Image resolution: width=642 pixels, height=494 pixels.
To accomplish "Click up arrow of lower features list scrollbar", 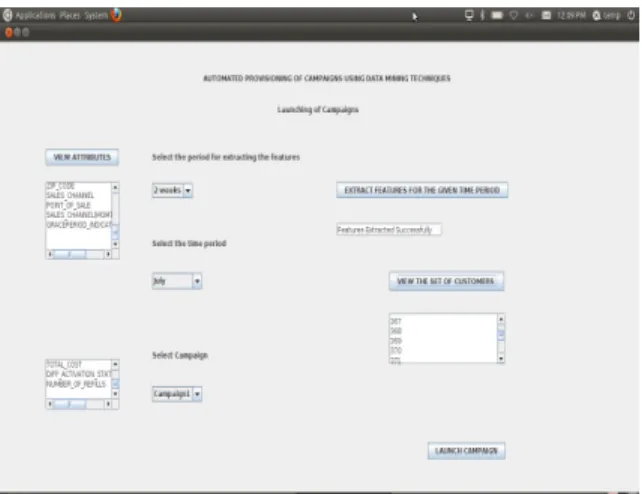I will [115, 364].
